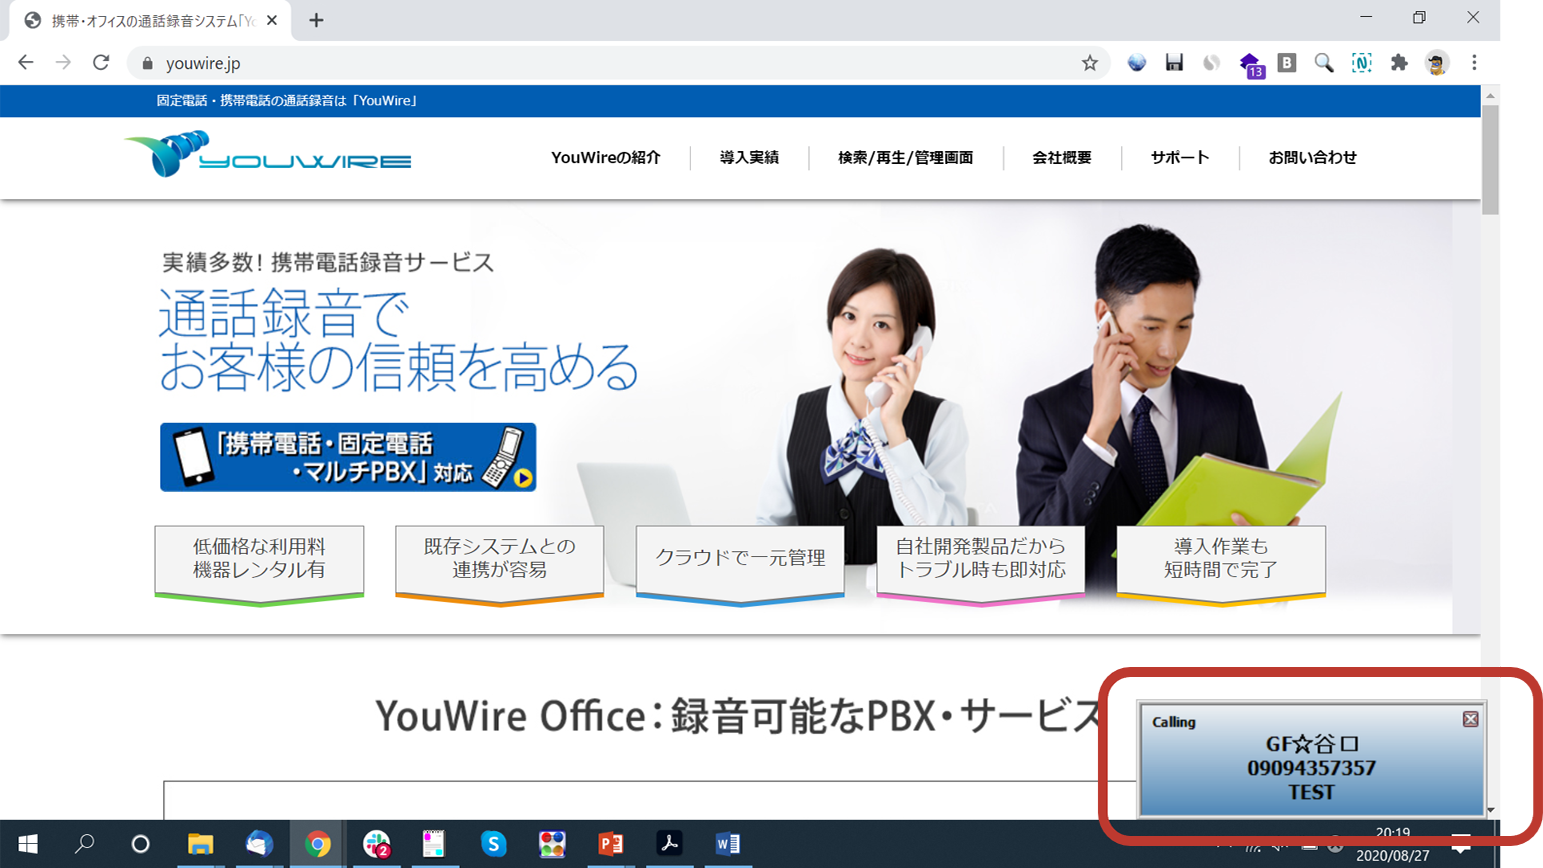Click the colorful squares app taskbar icon
Screen dimensions: 1543x868
(552, 844)
